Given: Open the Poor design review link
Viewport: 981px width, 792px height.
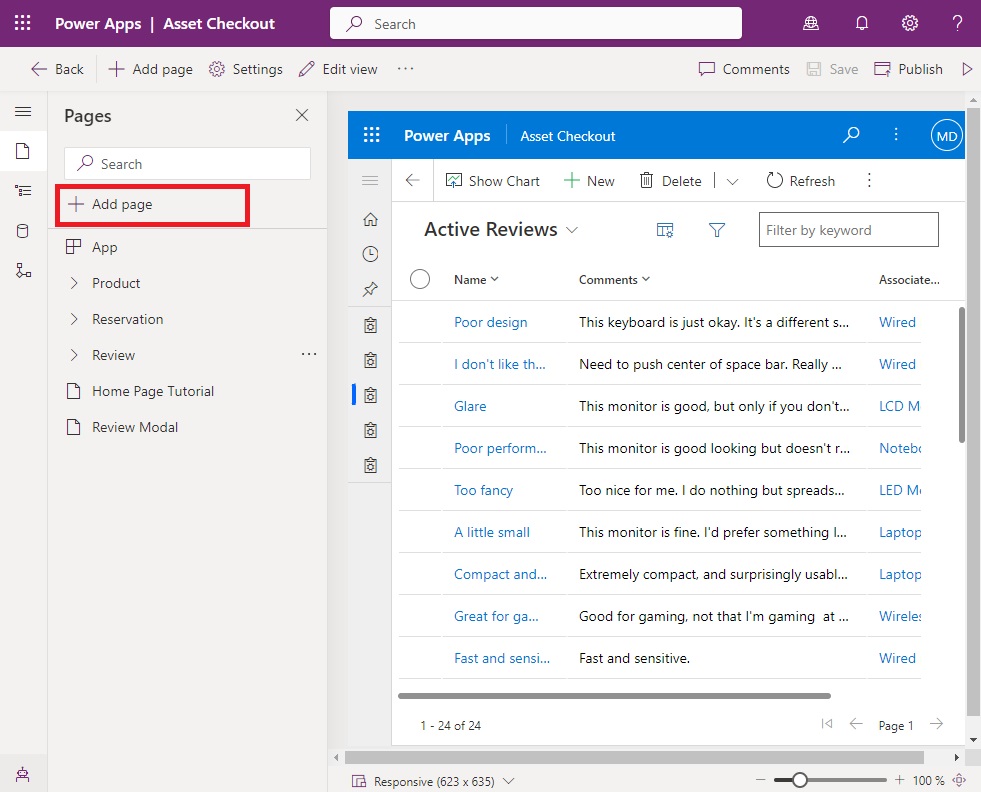Looking at the screenshot, I should (490, 322).
